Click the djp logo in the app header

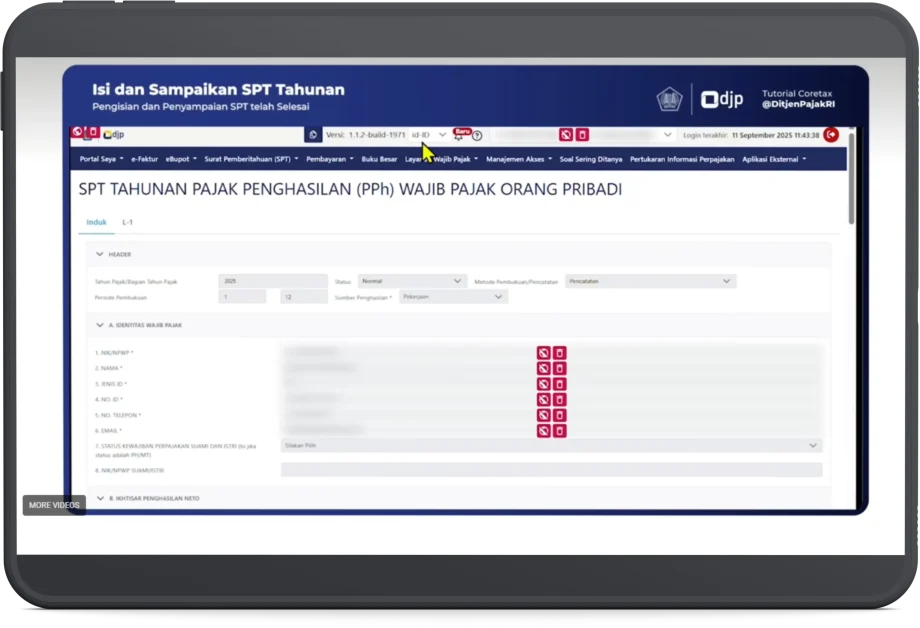coord(113,134)
